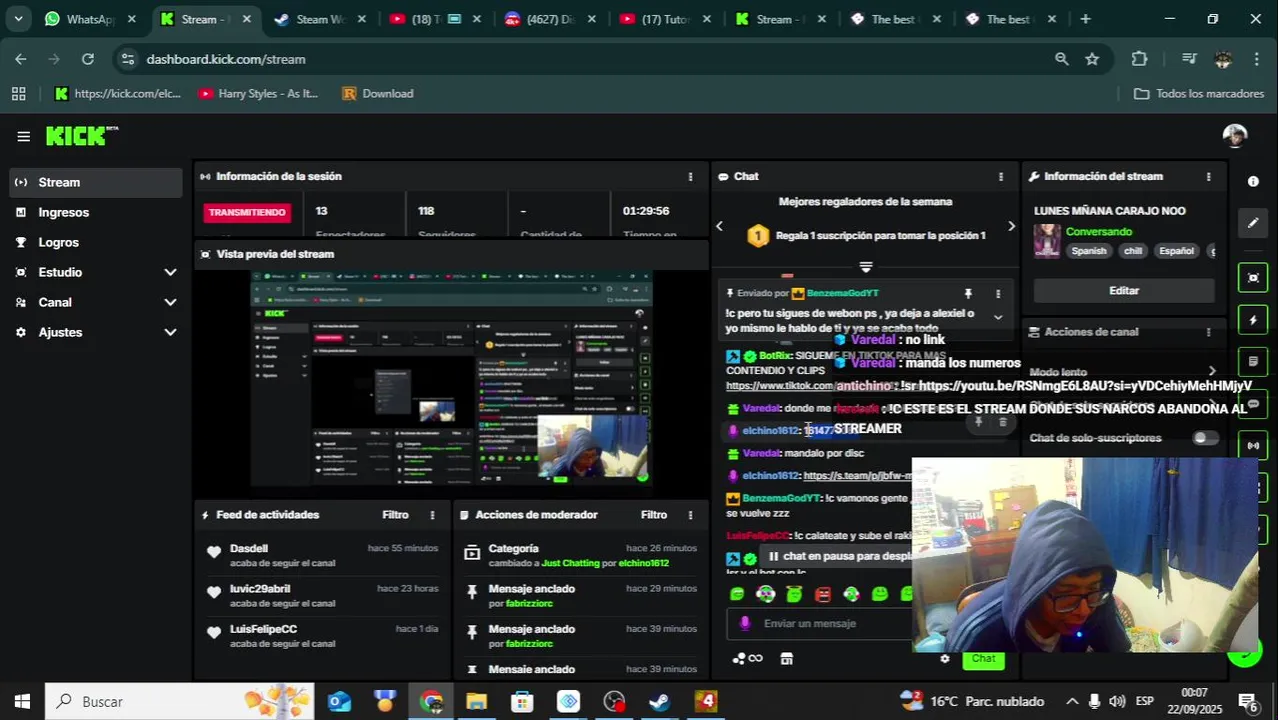Switch to the Steam Workshop browser tab

point(322,19)
